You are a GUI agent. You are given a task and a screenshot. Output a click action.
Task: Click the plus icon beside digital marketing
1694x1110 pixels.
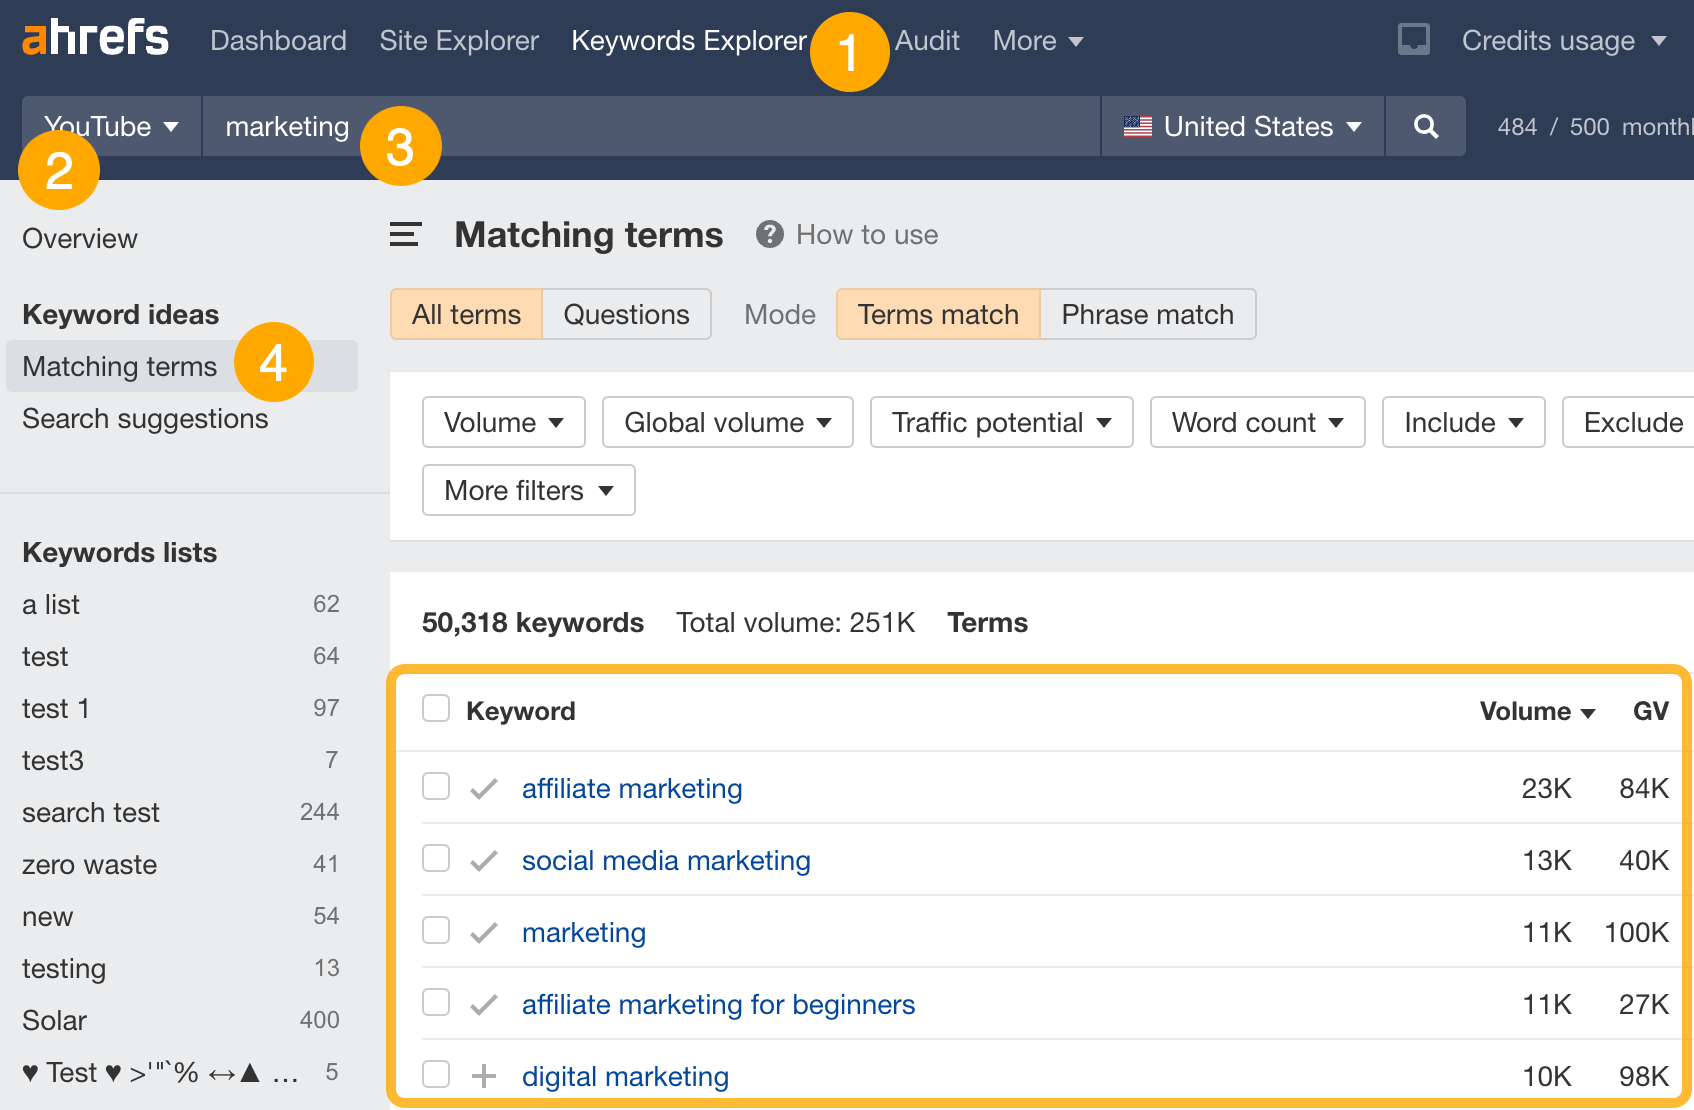[x=483, y=1076]
